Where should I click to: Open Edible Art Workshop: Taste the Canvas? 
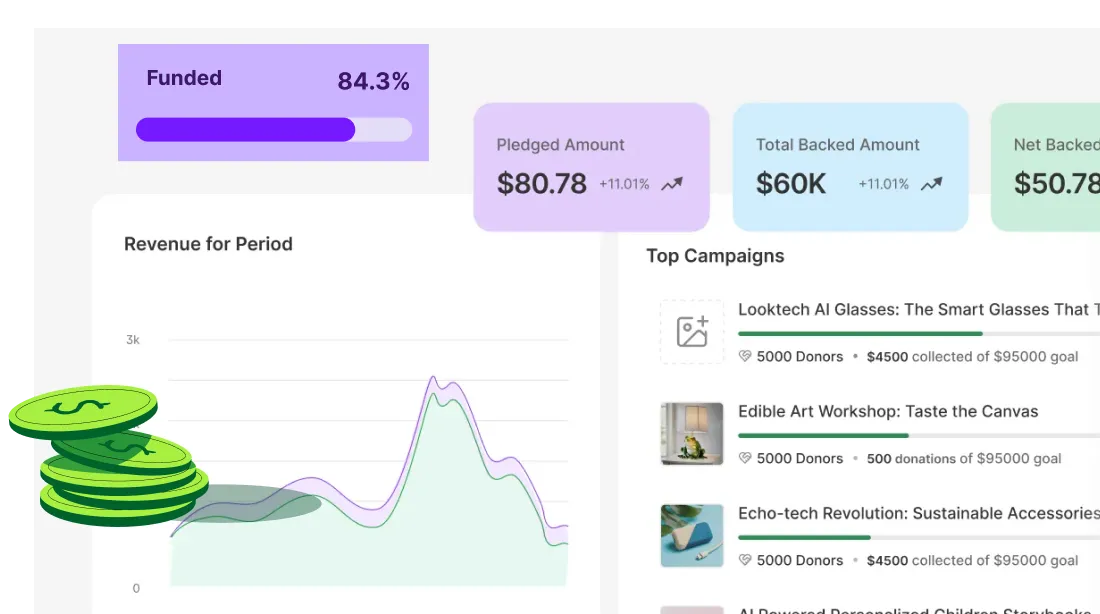click(x=888, y=411)
